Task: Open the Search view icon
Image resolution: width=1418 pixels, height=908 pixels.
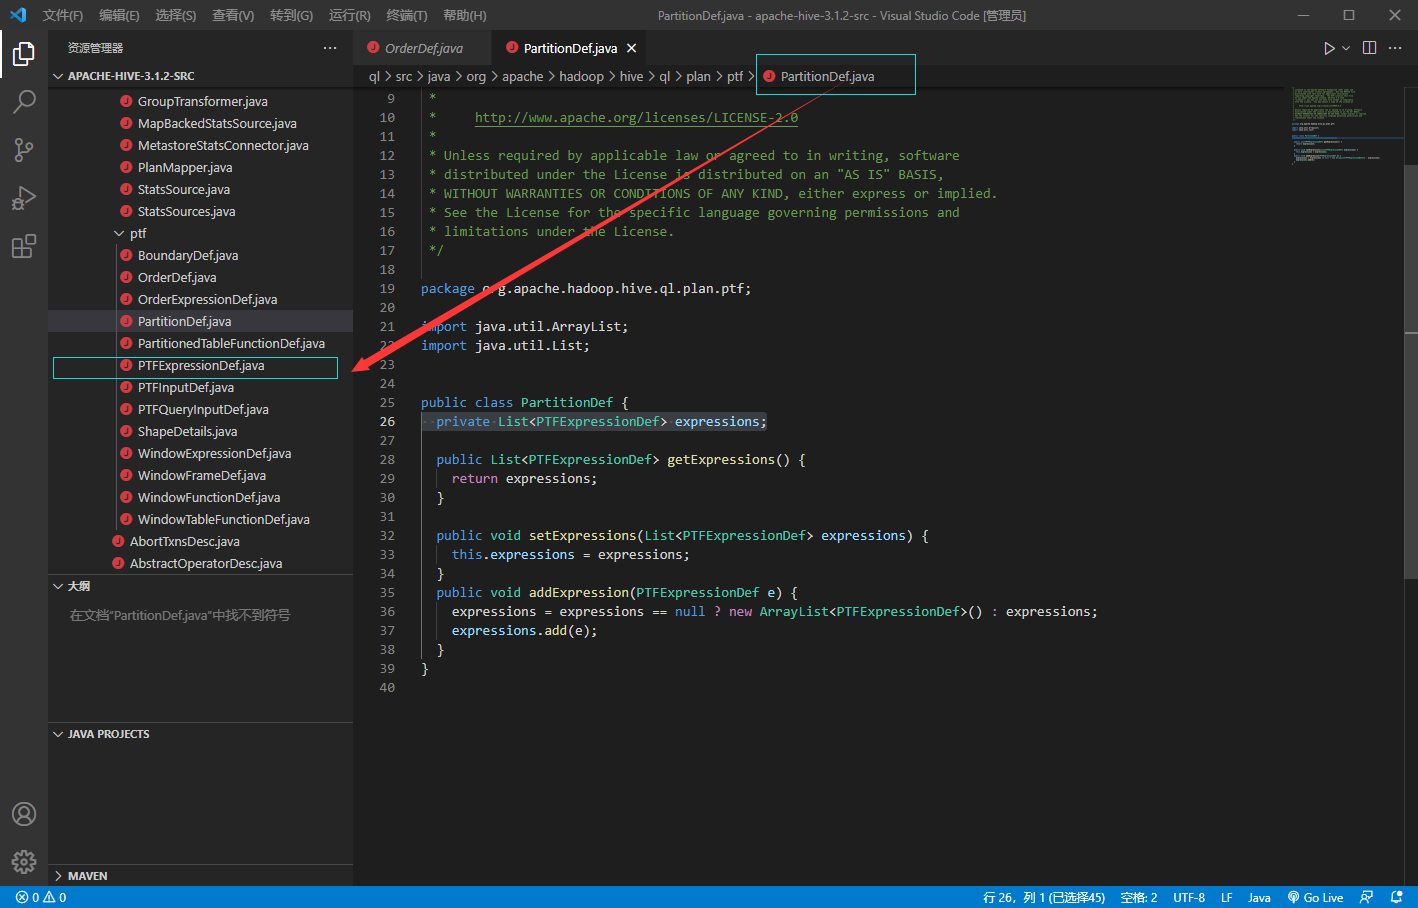Action: click(x=24, y=102)
